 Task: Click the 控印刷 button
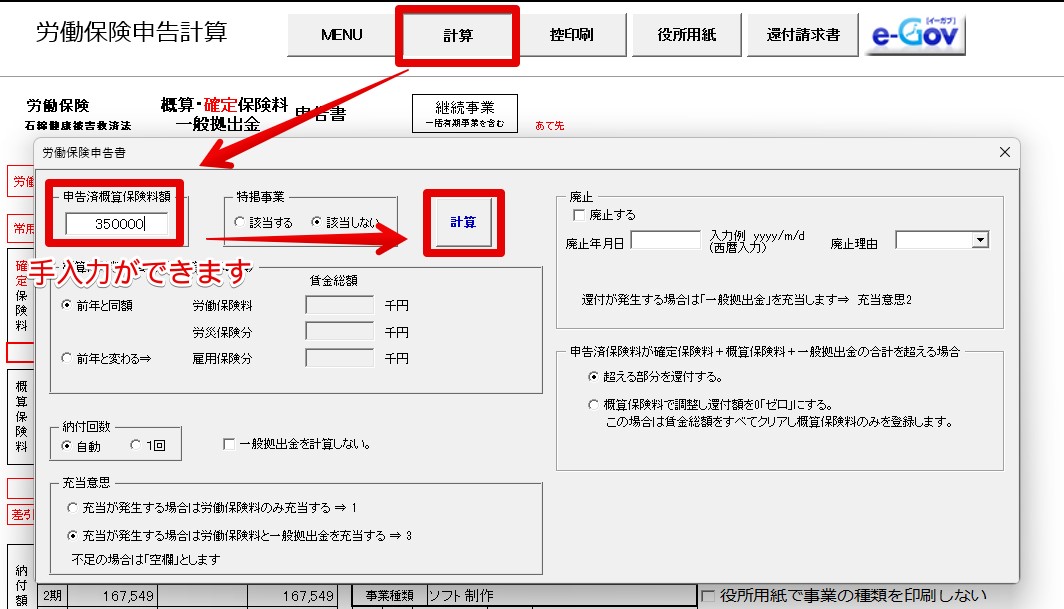tap(571, 35)
